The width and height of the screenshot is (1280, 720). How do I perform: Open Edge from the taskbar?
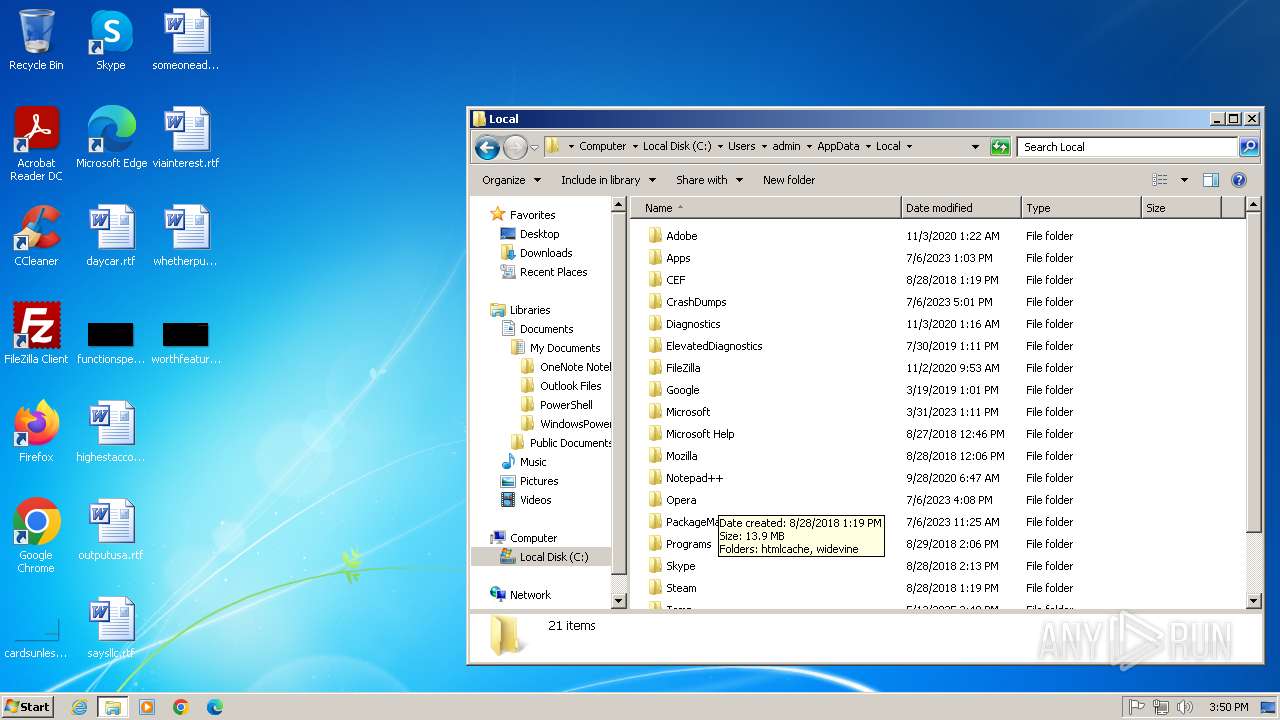pyautogui.click(x=215, y=707)
